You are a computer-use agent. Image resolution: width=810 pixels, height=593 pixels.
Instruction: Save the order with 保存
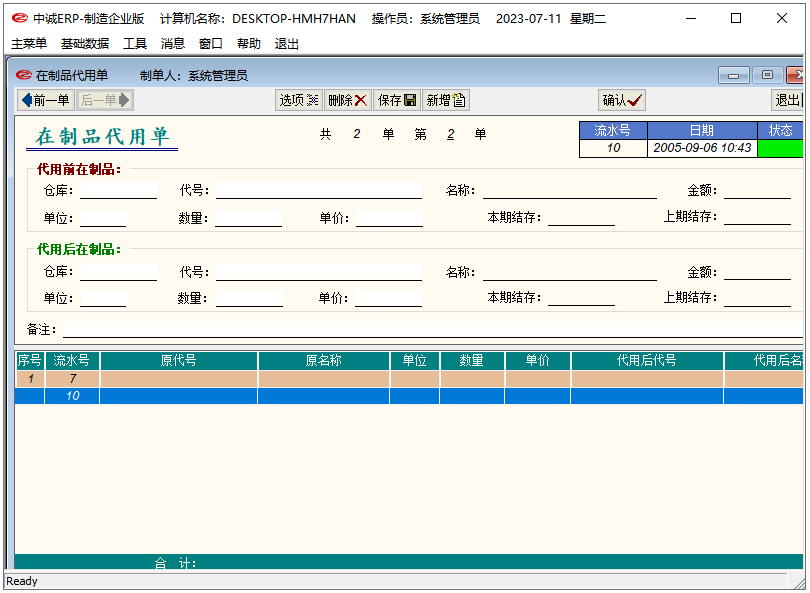click(x=397, y=100)
